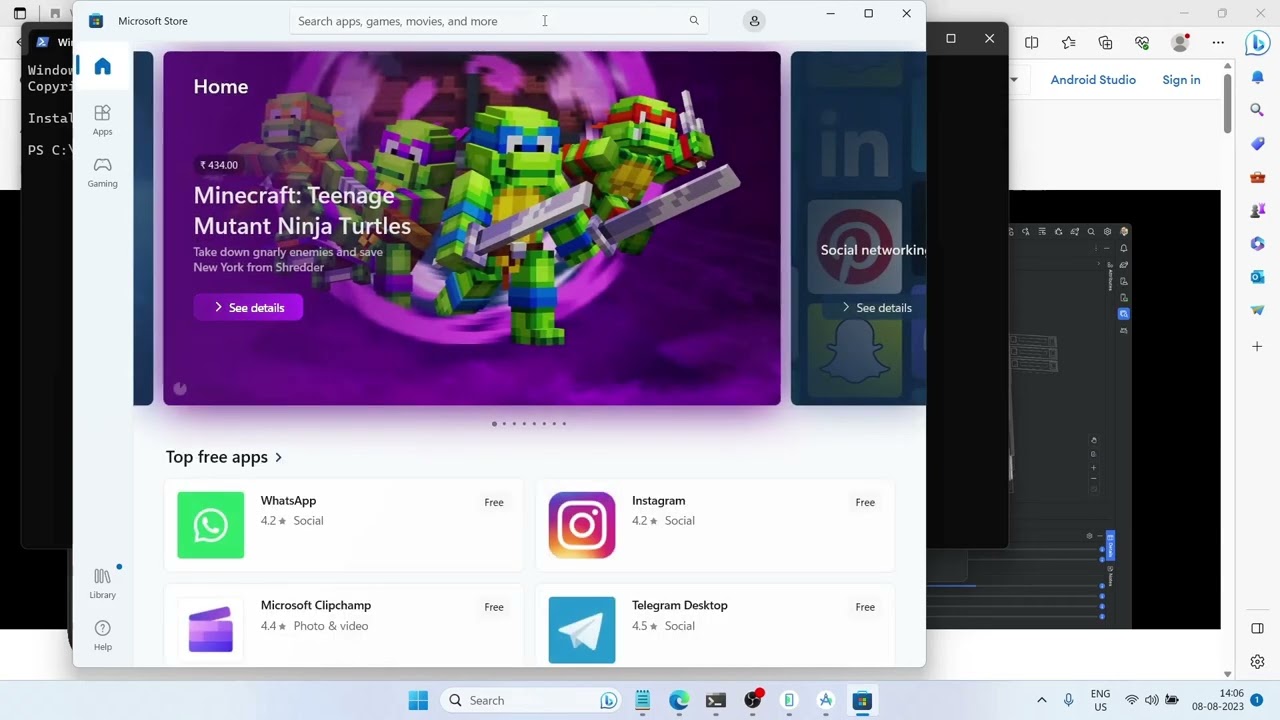Open Edge Collections icon
This screenshot has width=1280, height=720.
[1105, 43]
